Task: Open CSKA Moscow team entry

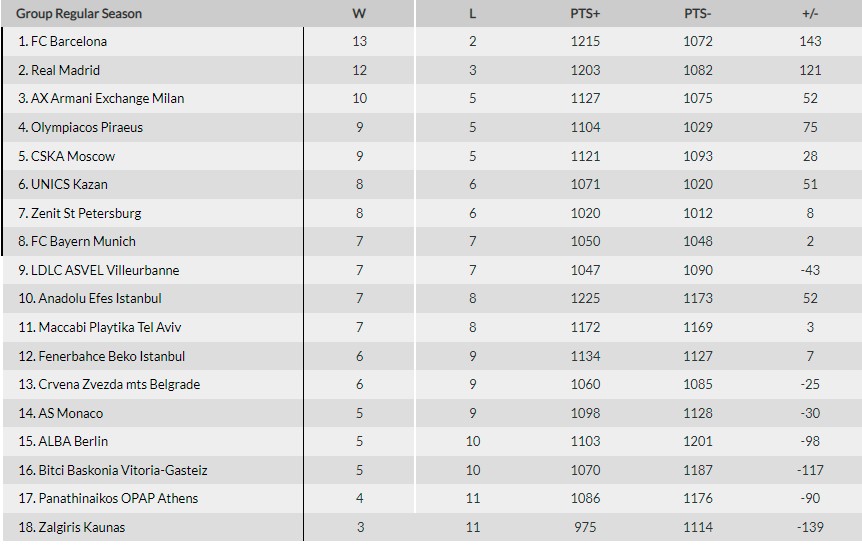Action: tap(73, 156)
